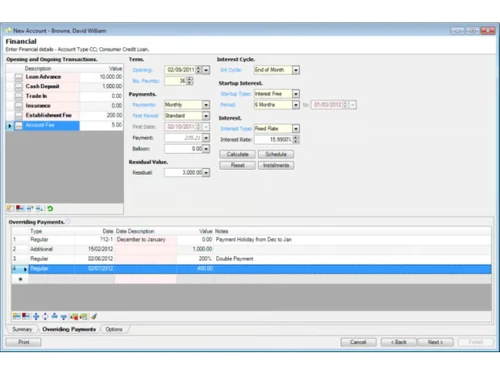Open the Int Cycle End of Month dropdown

point(296,70)
